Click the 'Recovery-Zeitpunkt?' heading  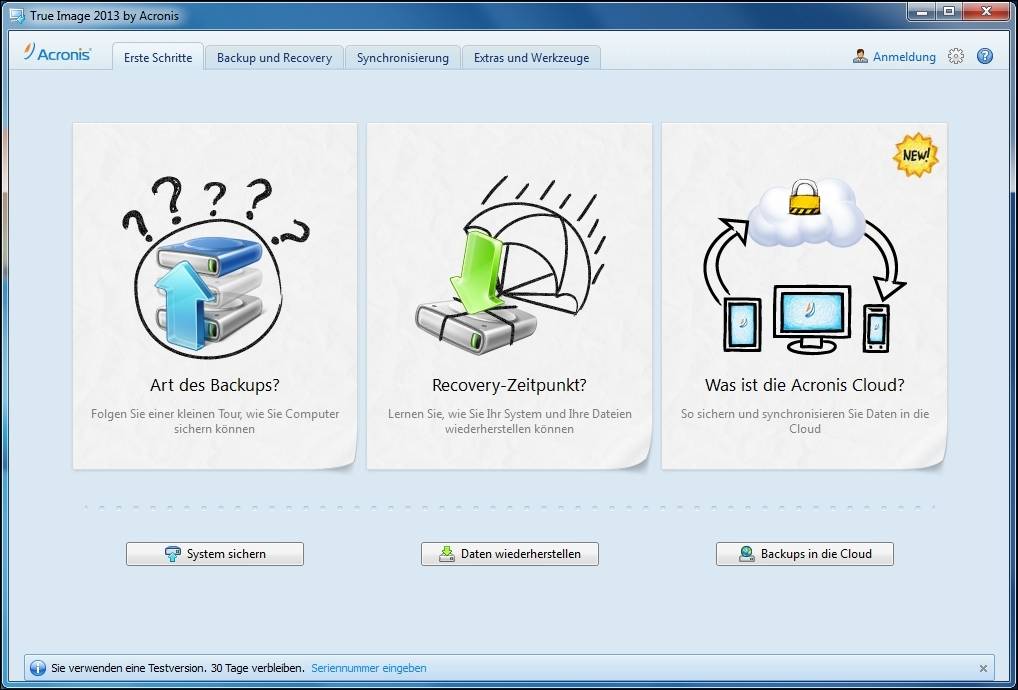click(x=509, y=385)
